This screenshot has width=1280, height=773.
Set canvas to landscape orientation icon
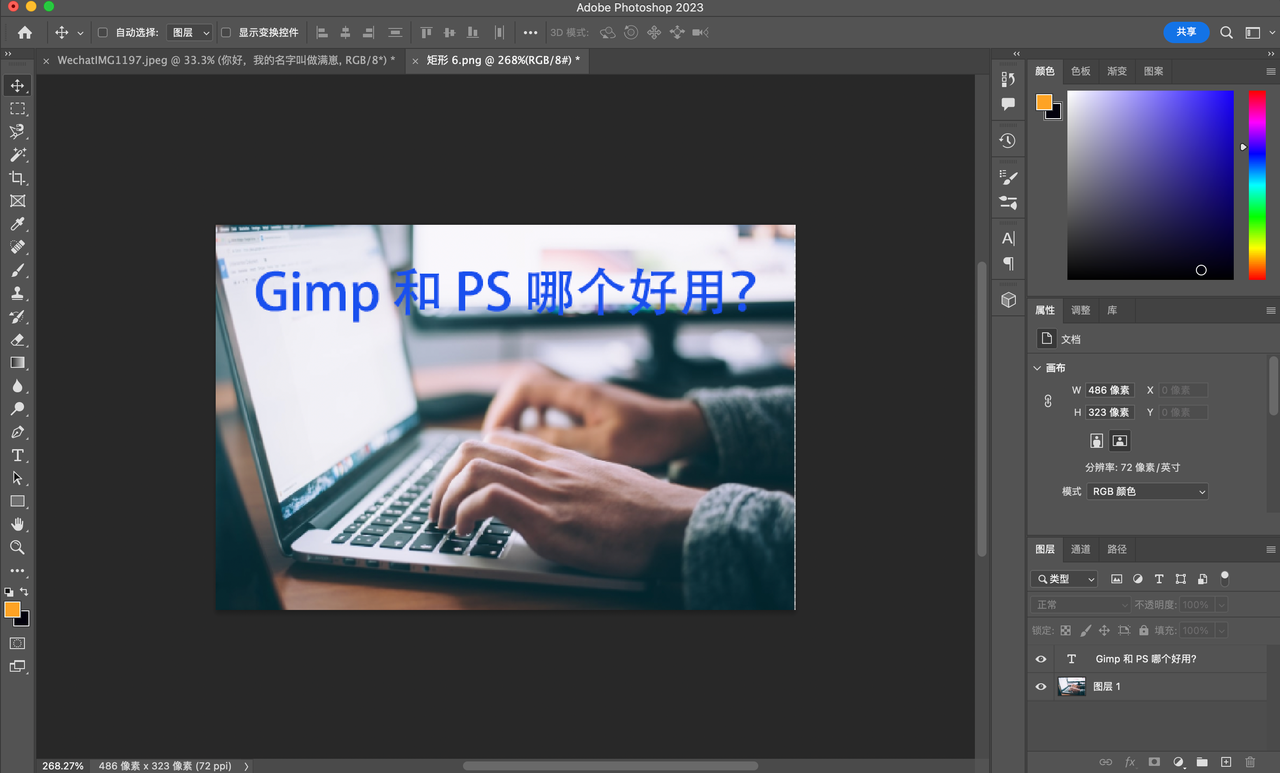(x=1120, y=441)
